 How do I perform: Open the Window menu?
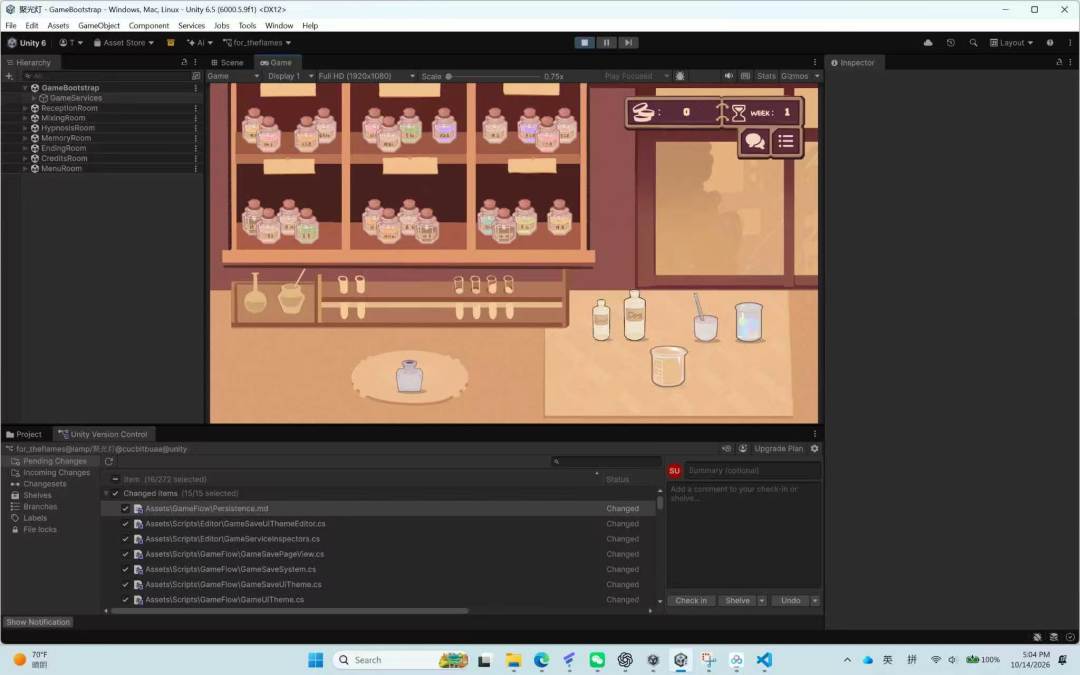coord(279,25)
